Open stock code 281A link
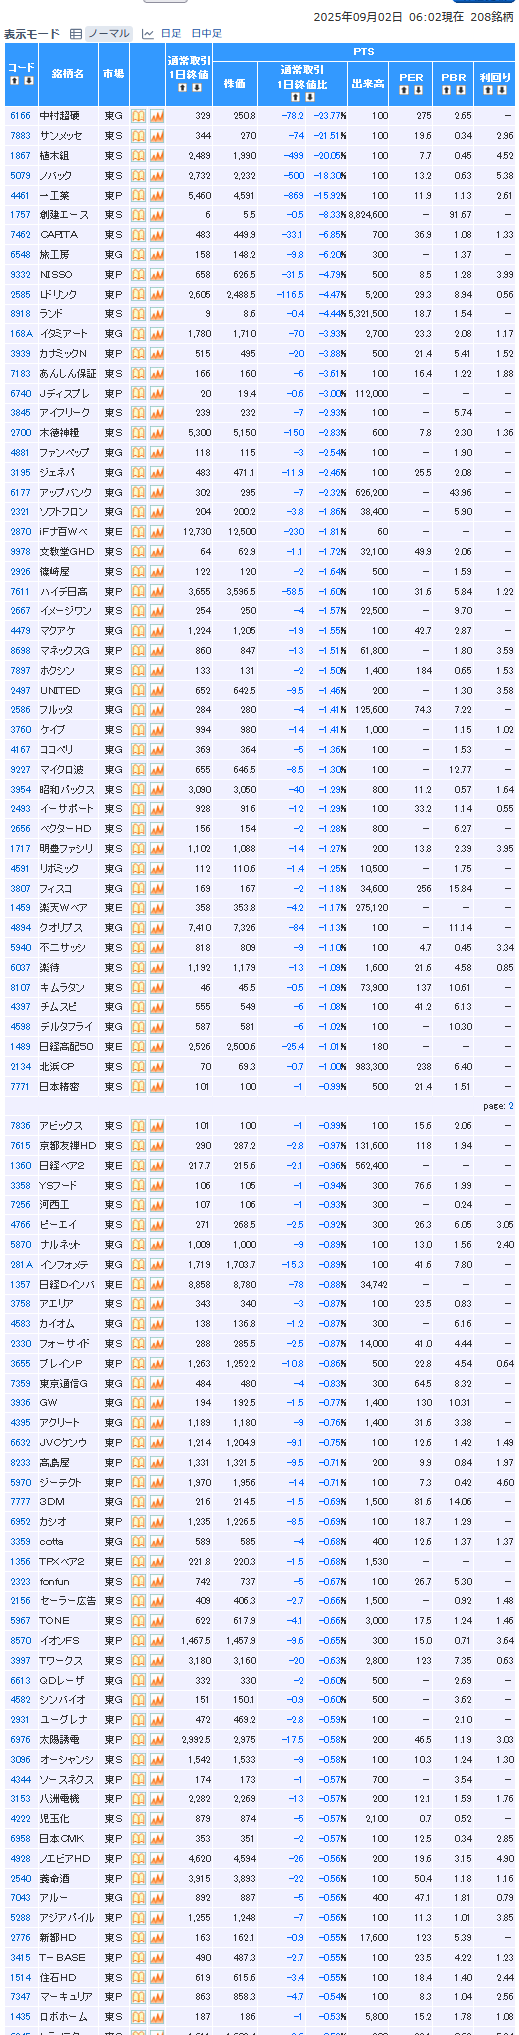Screen dimensions: 519x2035 tap(21, 1265)
